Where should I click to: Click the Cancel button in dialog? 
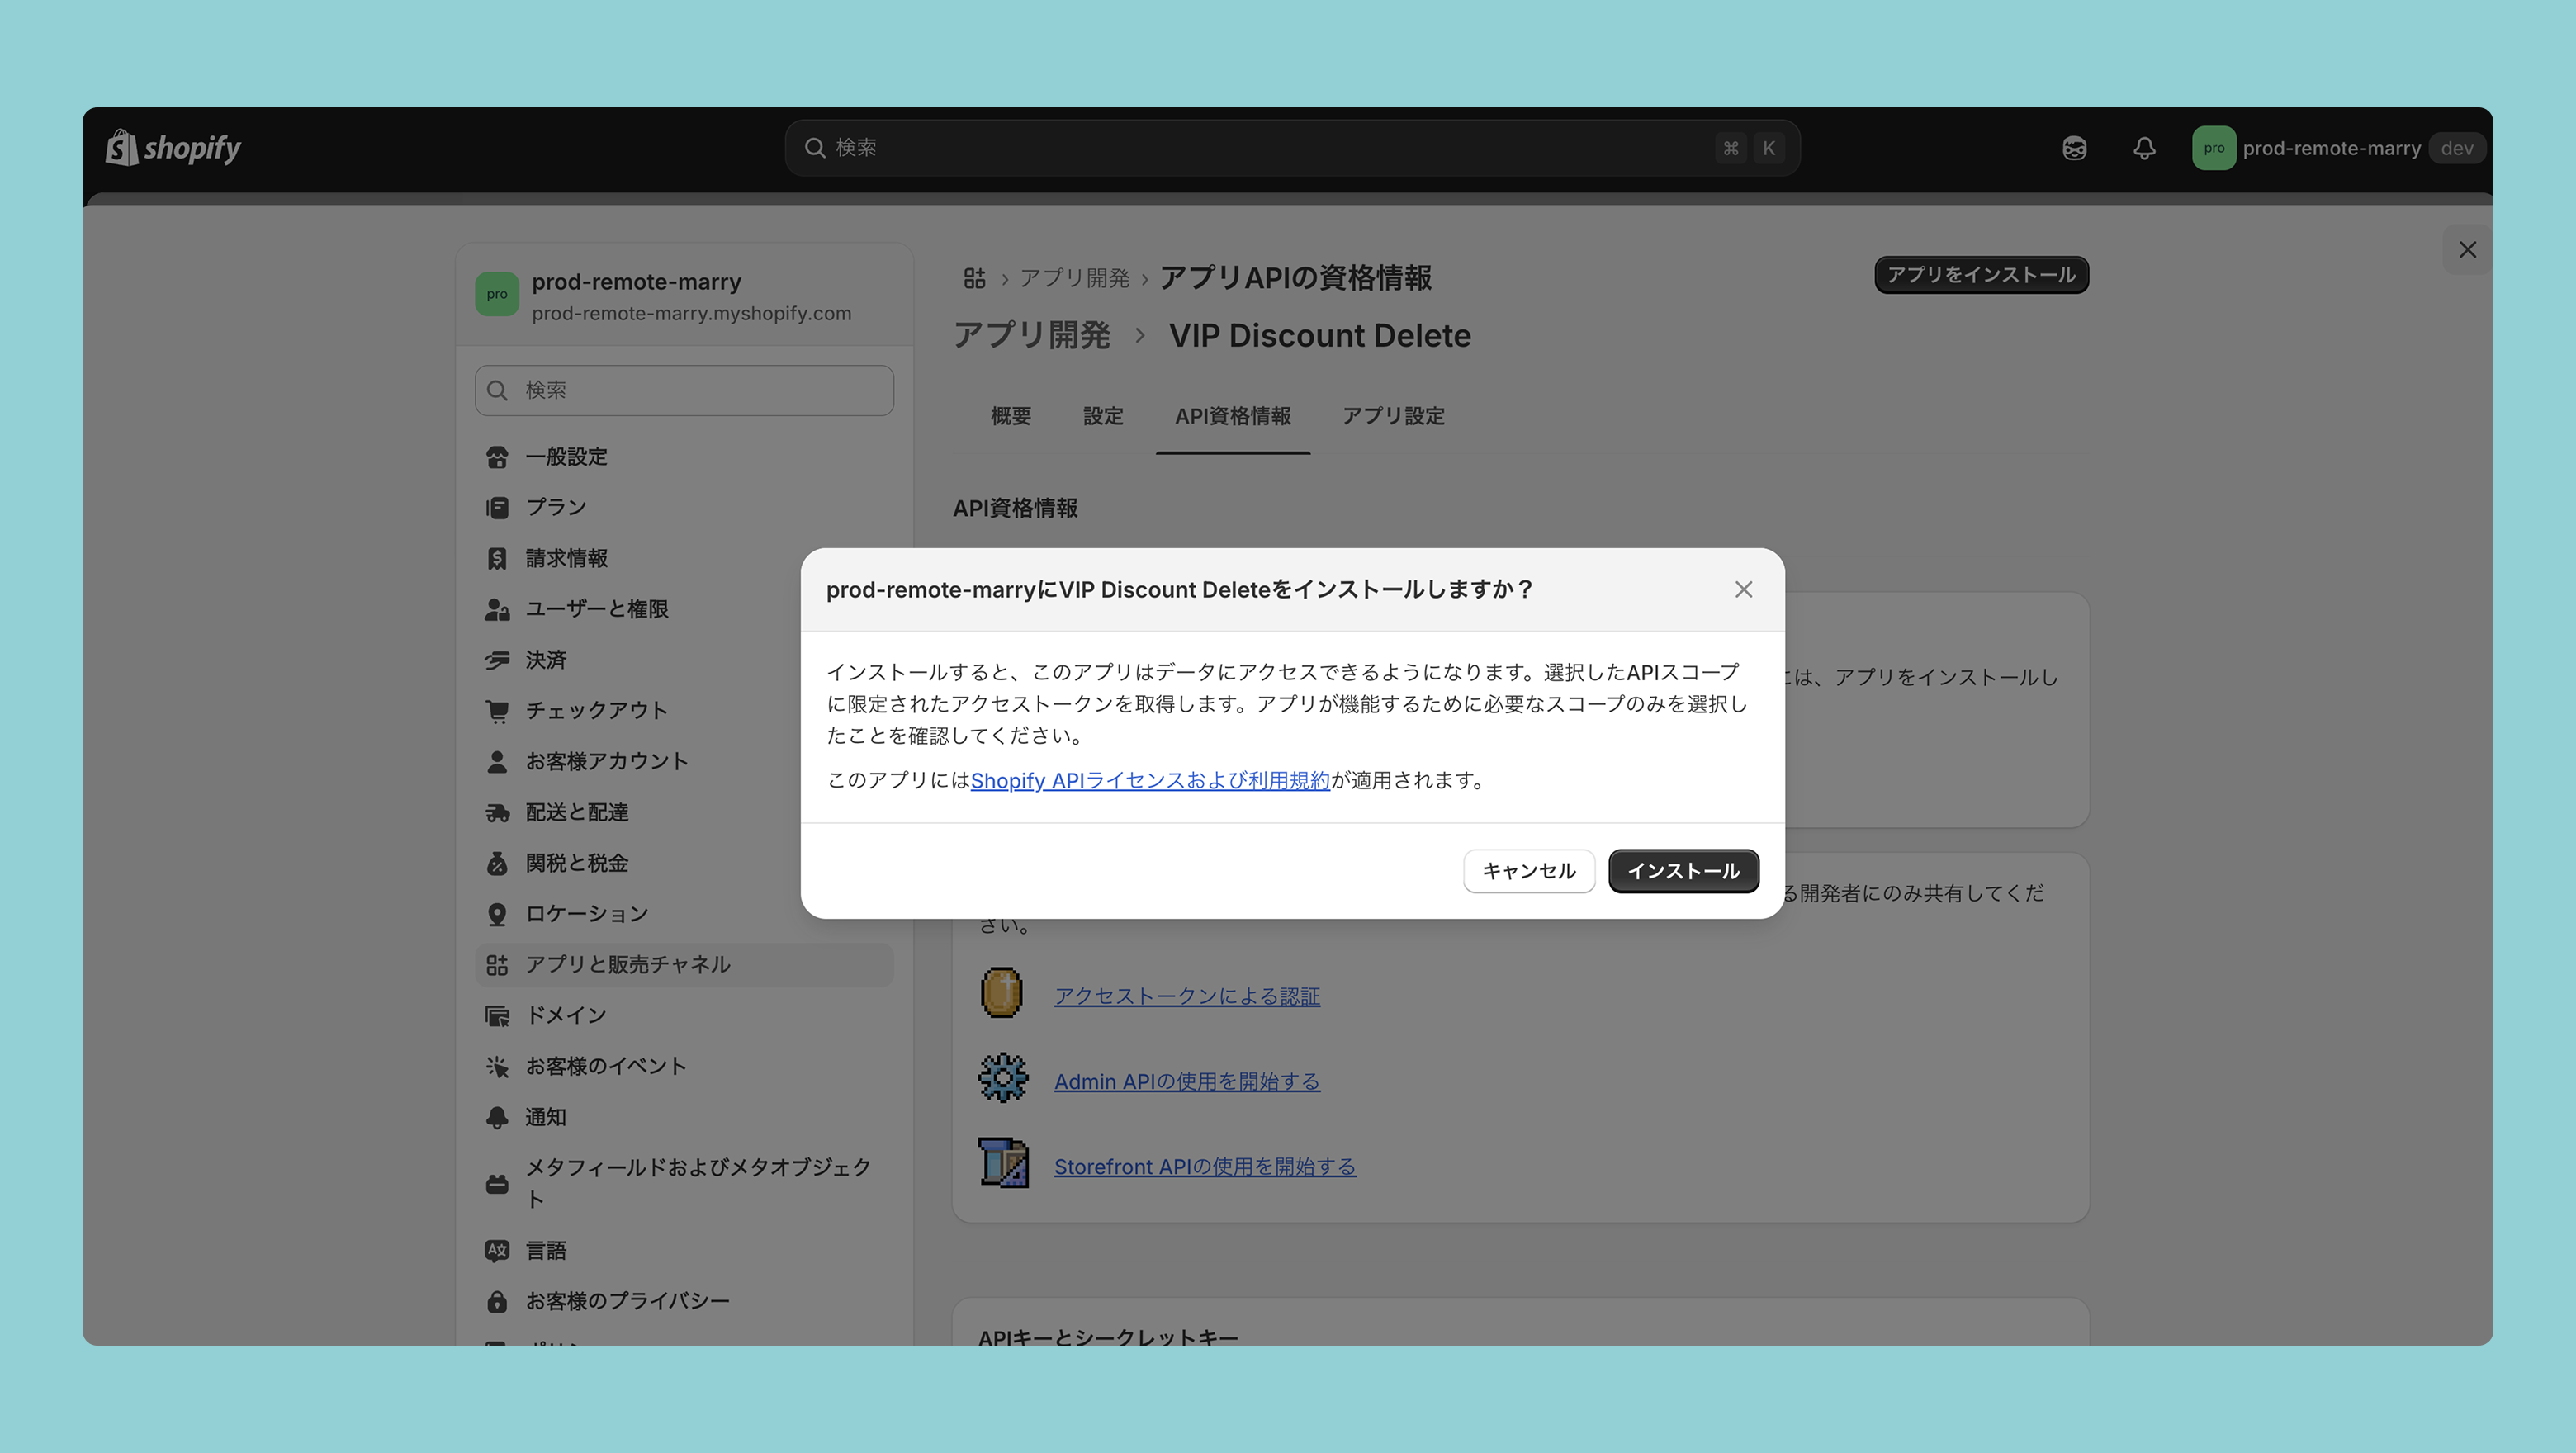pos(1528,870)
